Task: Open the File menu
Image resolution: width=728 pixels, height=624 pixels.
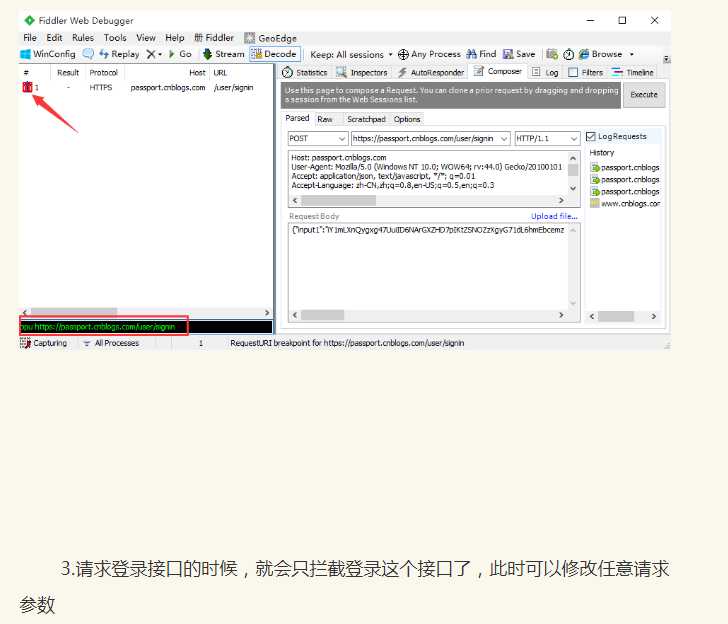Action: [30, 38]
